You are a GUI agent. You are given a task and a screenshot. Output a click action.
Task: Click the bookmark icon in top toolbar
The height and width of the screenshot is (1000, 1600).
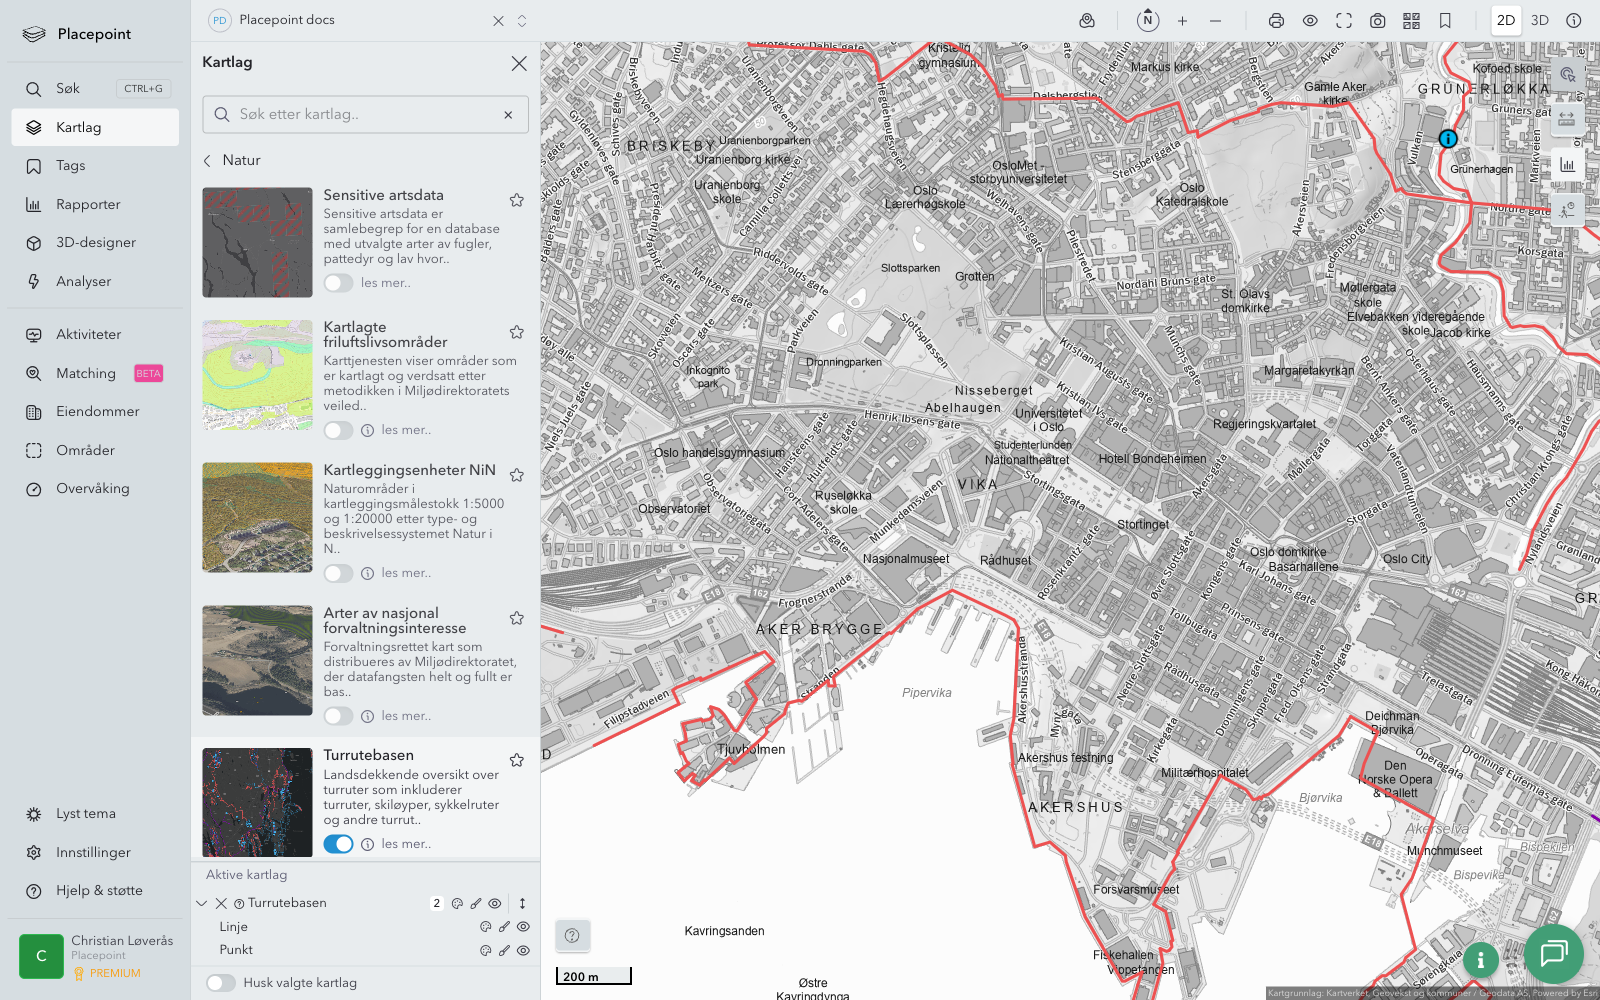click(1445, 21)
